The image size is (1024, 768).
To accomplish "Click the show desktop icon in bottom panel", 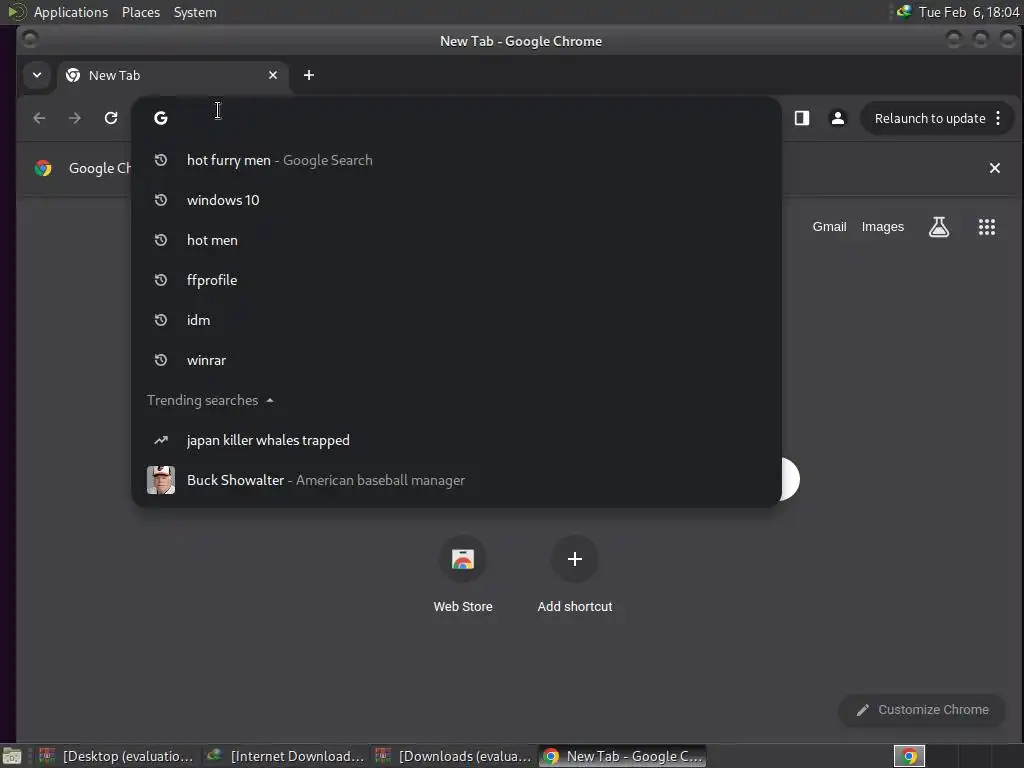I will coord(12,757).
